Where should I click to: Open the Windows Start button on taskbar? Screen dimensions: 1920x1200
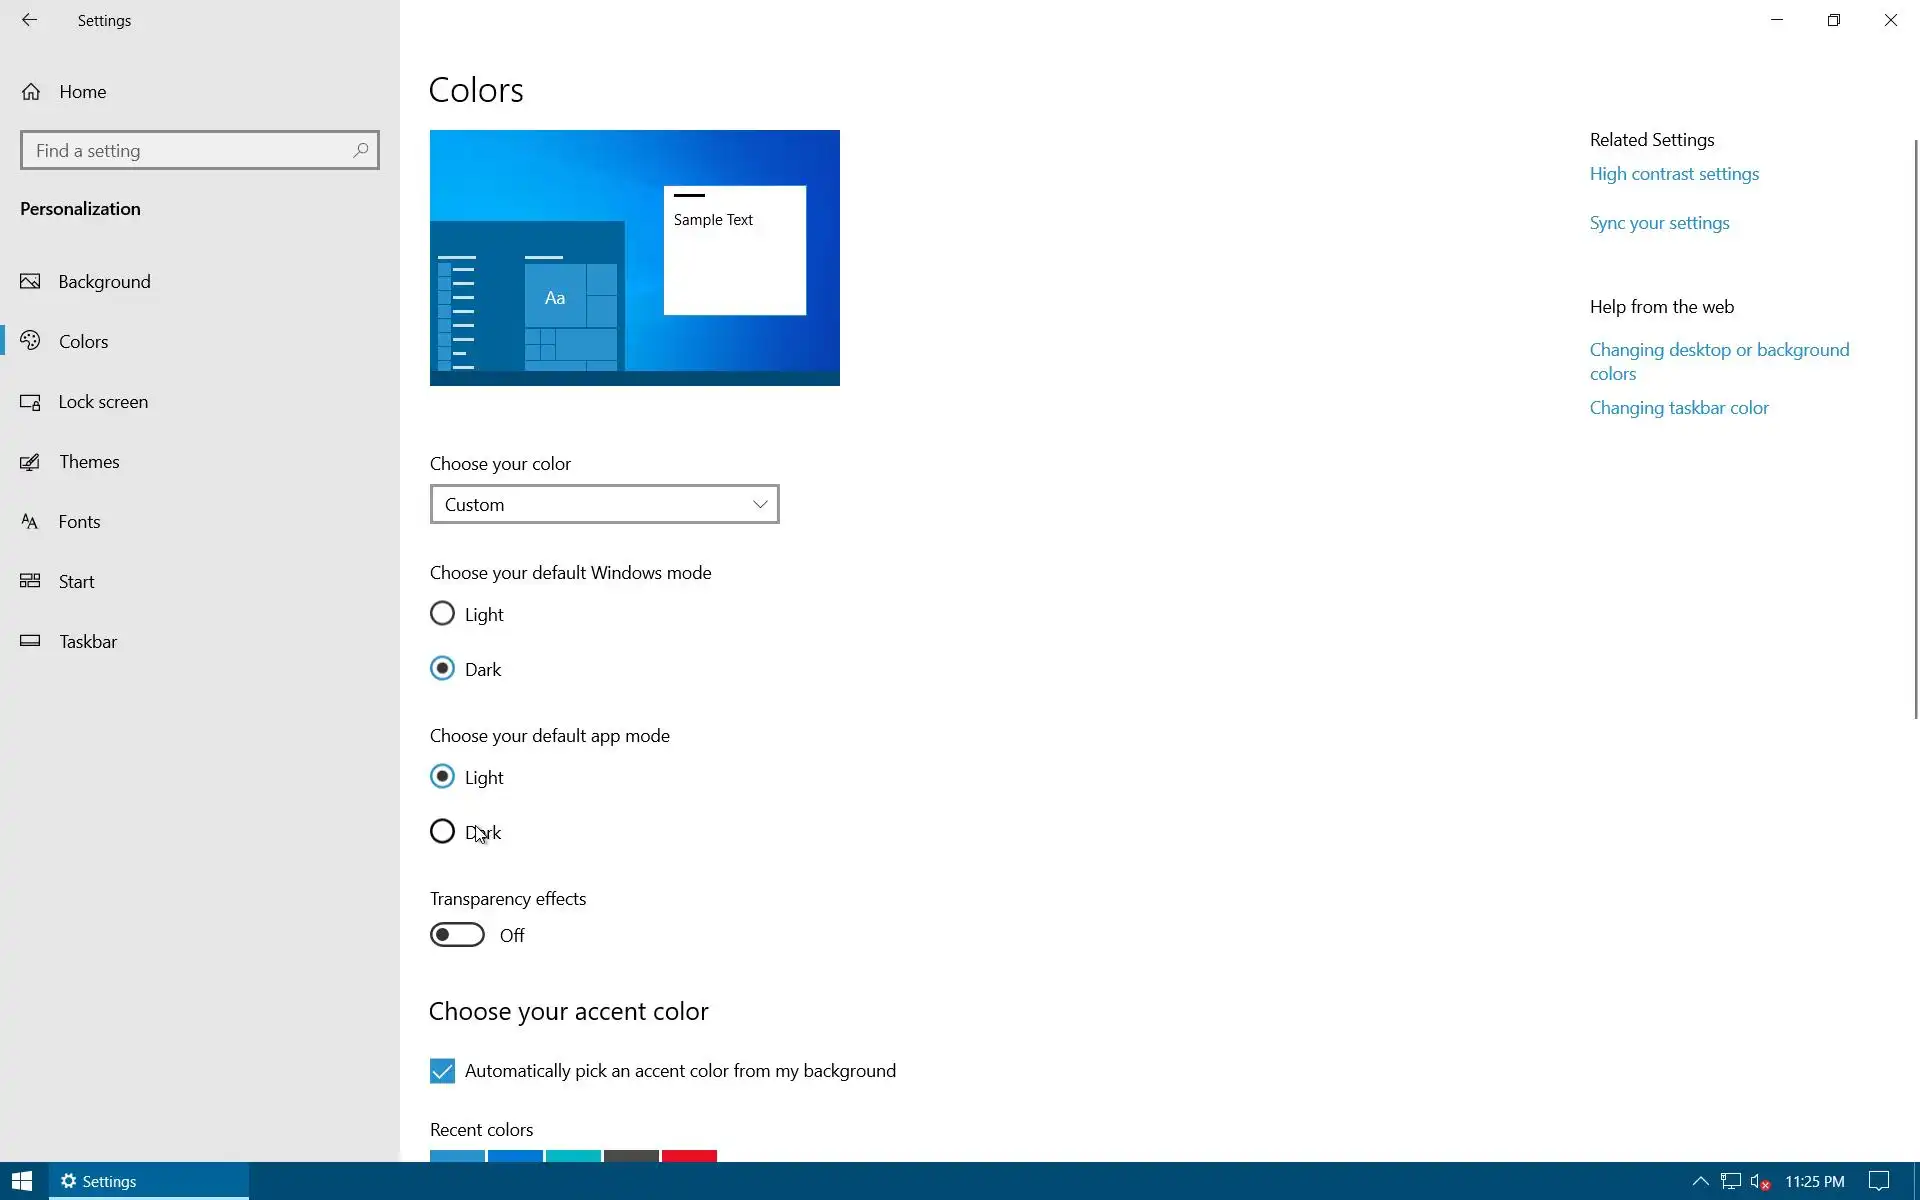[22, 1181]
